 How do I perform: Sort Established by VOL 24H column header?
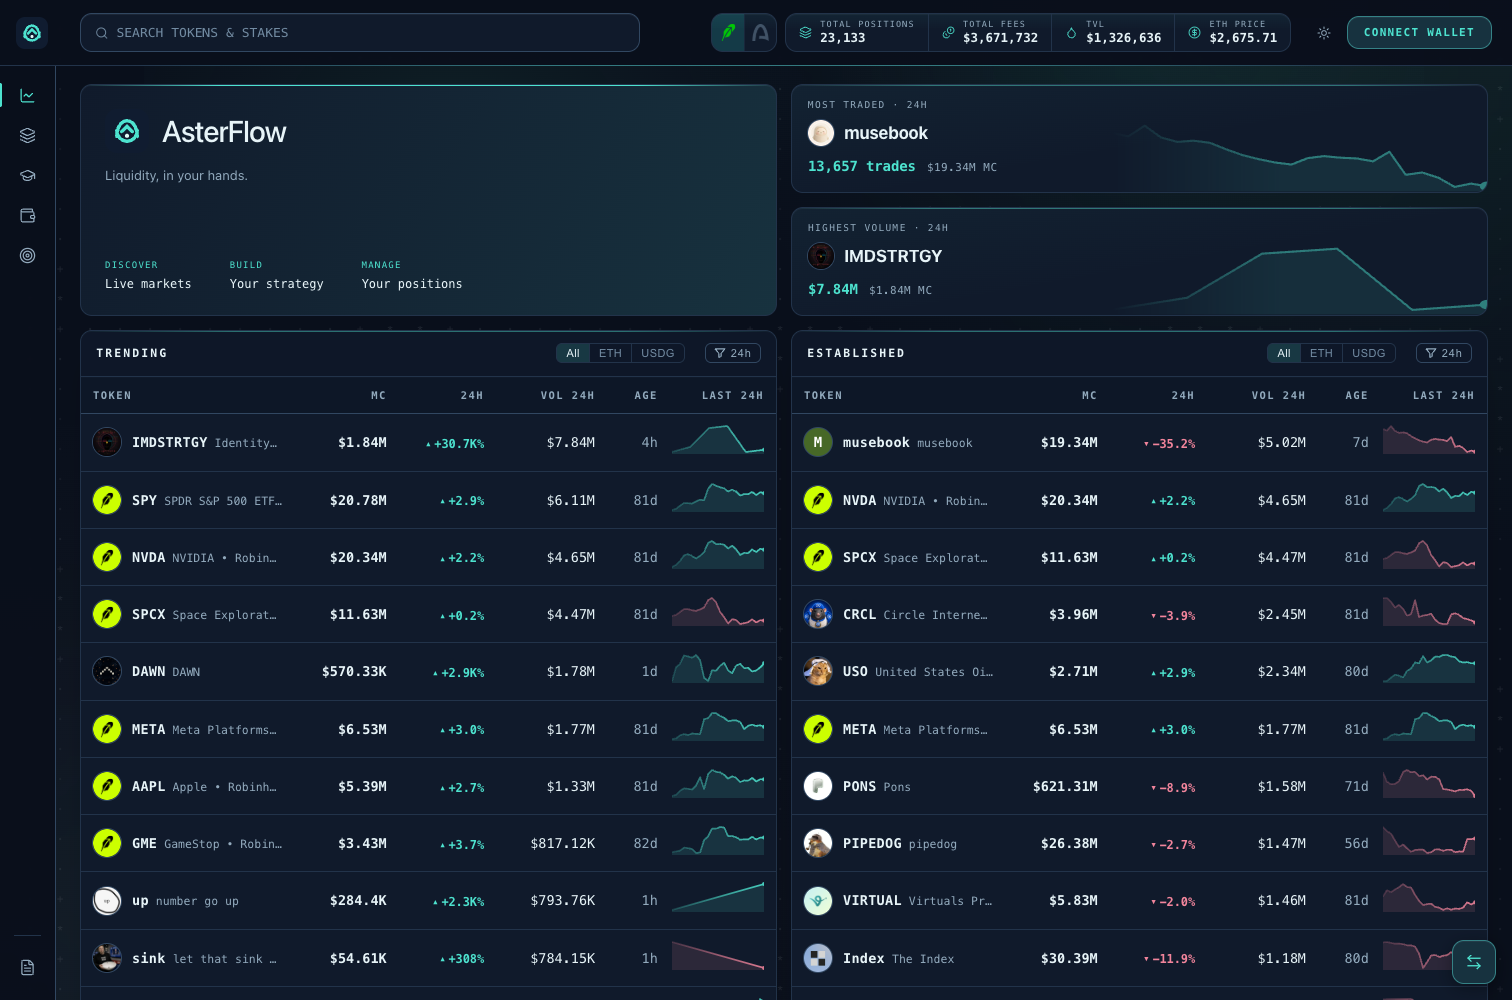pyautogui.click(x=1278, y=396)
